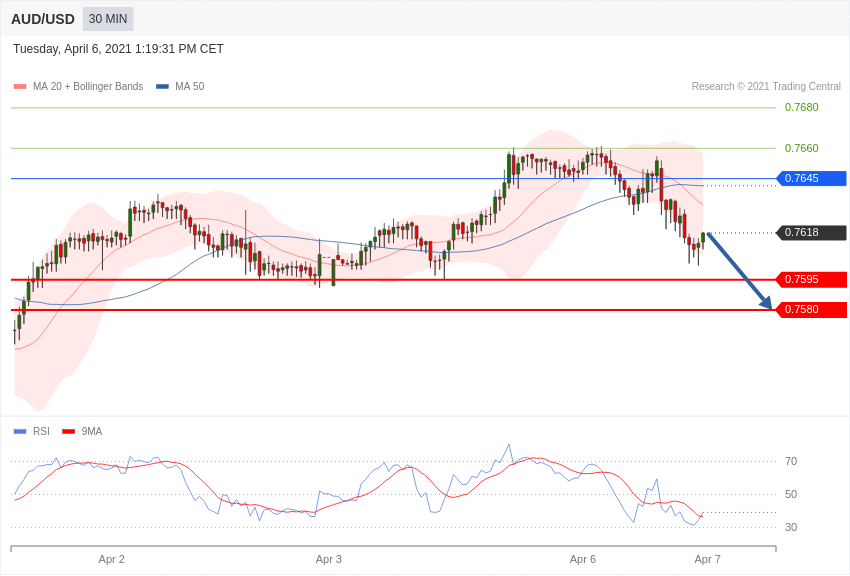This screenshot has height=576, width=850.
Task: Click the red 0.7595 support price tag
Action: (812, 280)
